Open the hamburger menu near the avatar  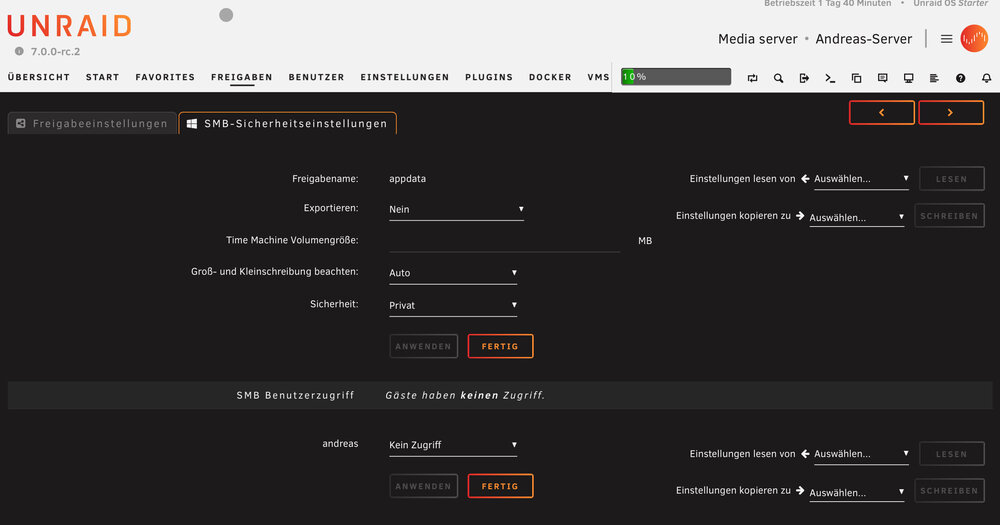coord(946,39)
